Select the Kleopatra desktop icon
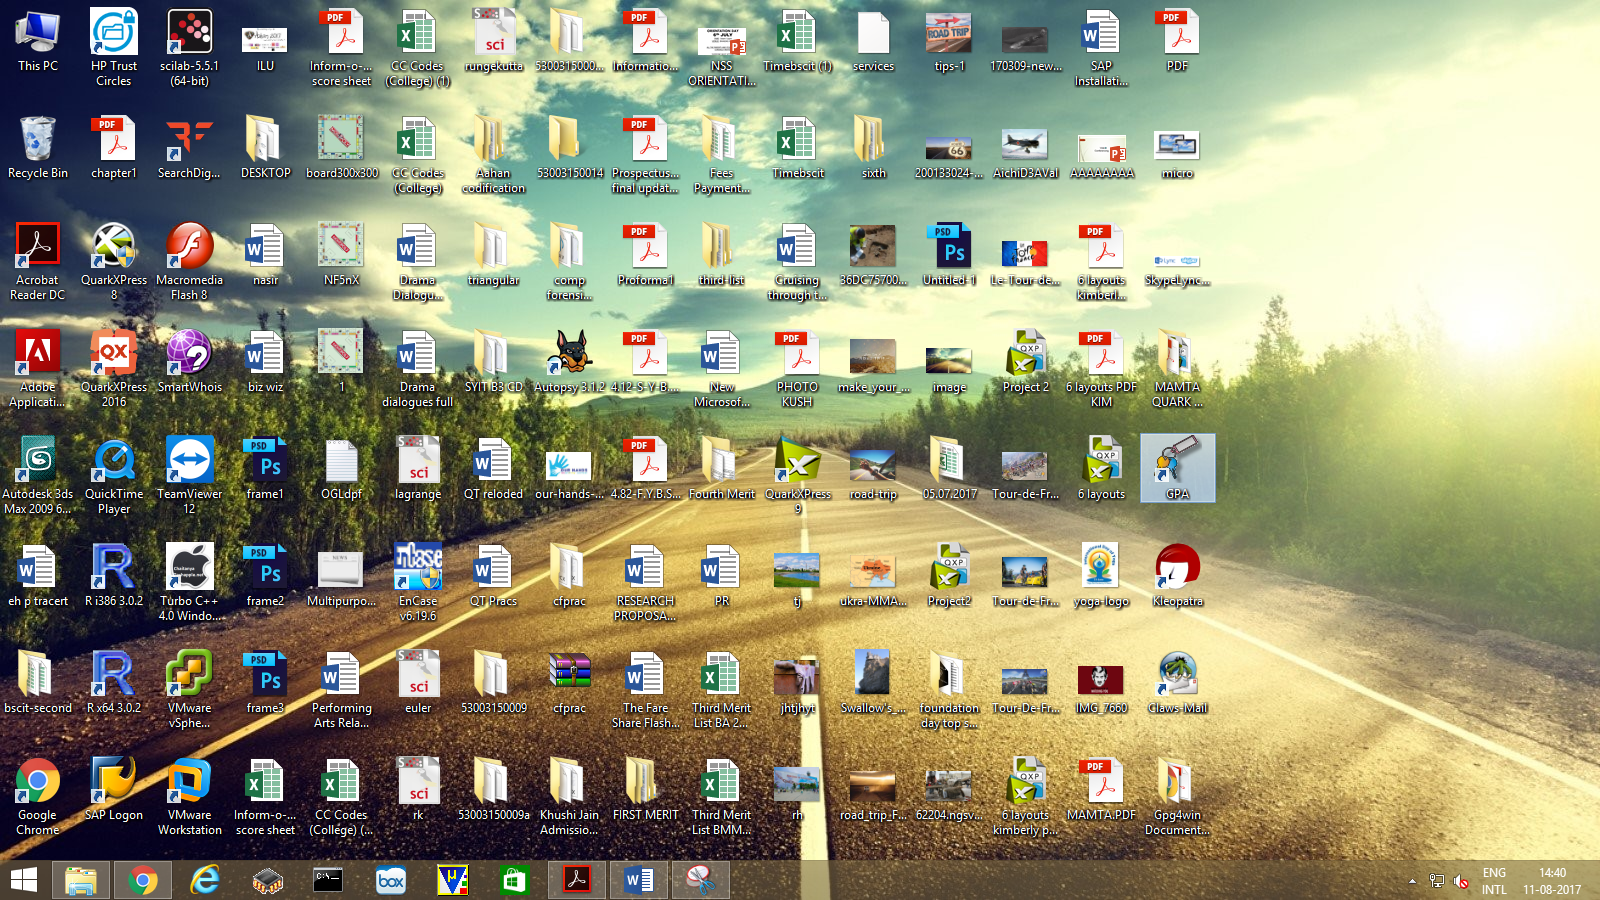1600x900 pixels. [1177, 570]
